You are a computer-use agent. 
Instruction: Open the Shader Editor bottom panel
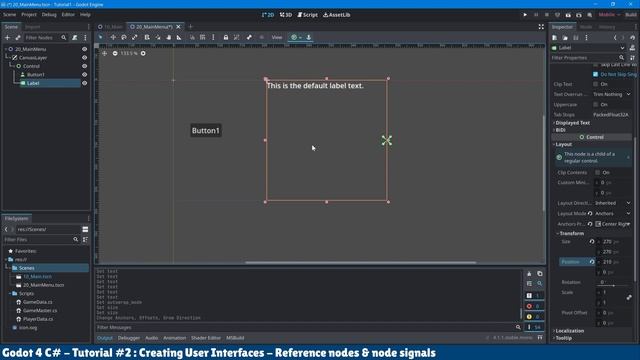click(x=206, y=338)
